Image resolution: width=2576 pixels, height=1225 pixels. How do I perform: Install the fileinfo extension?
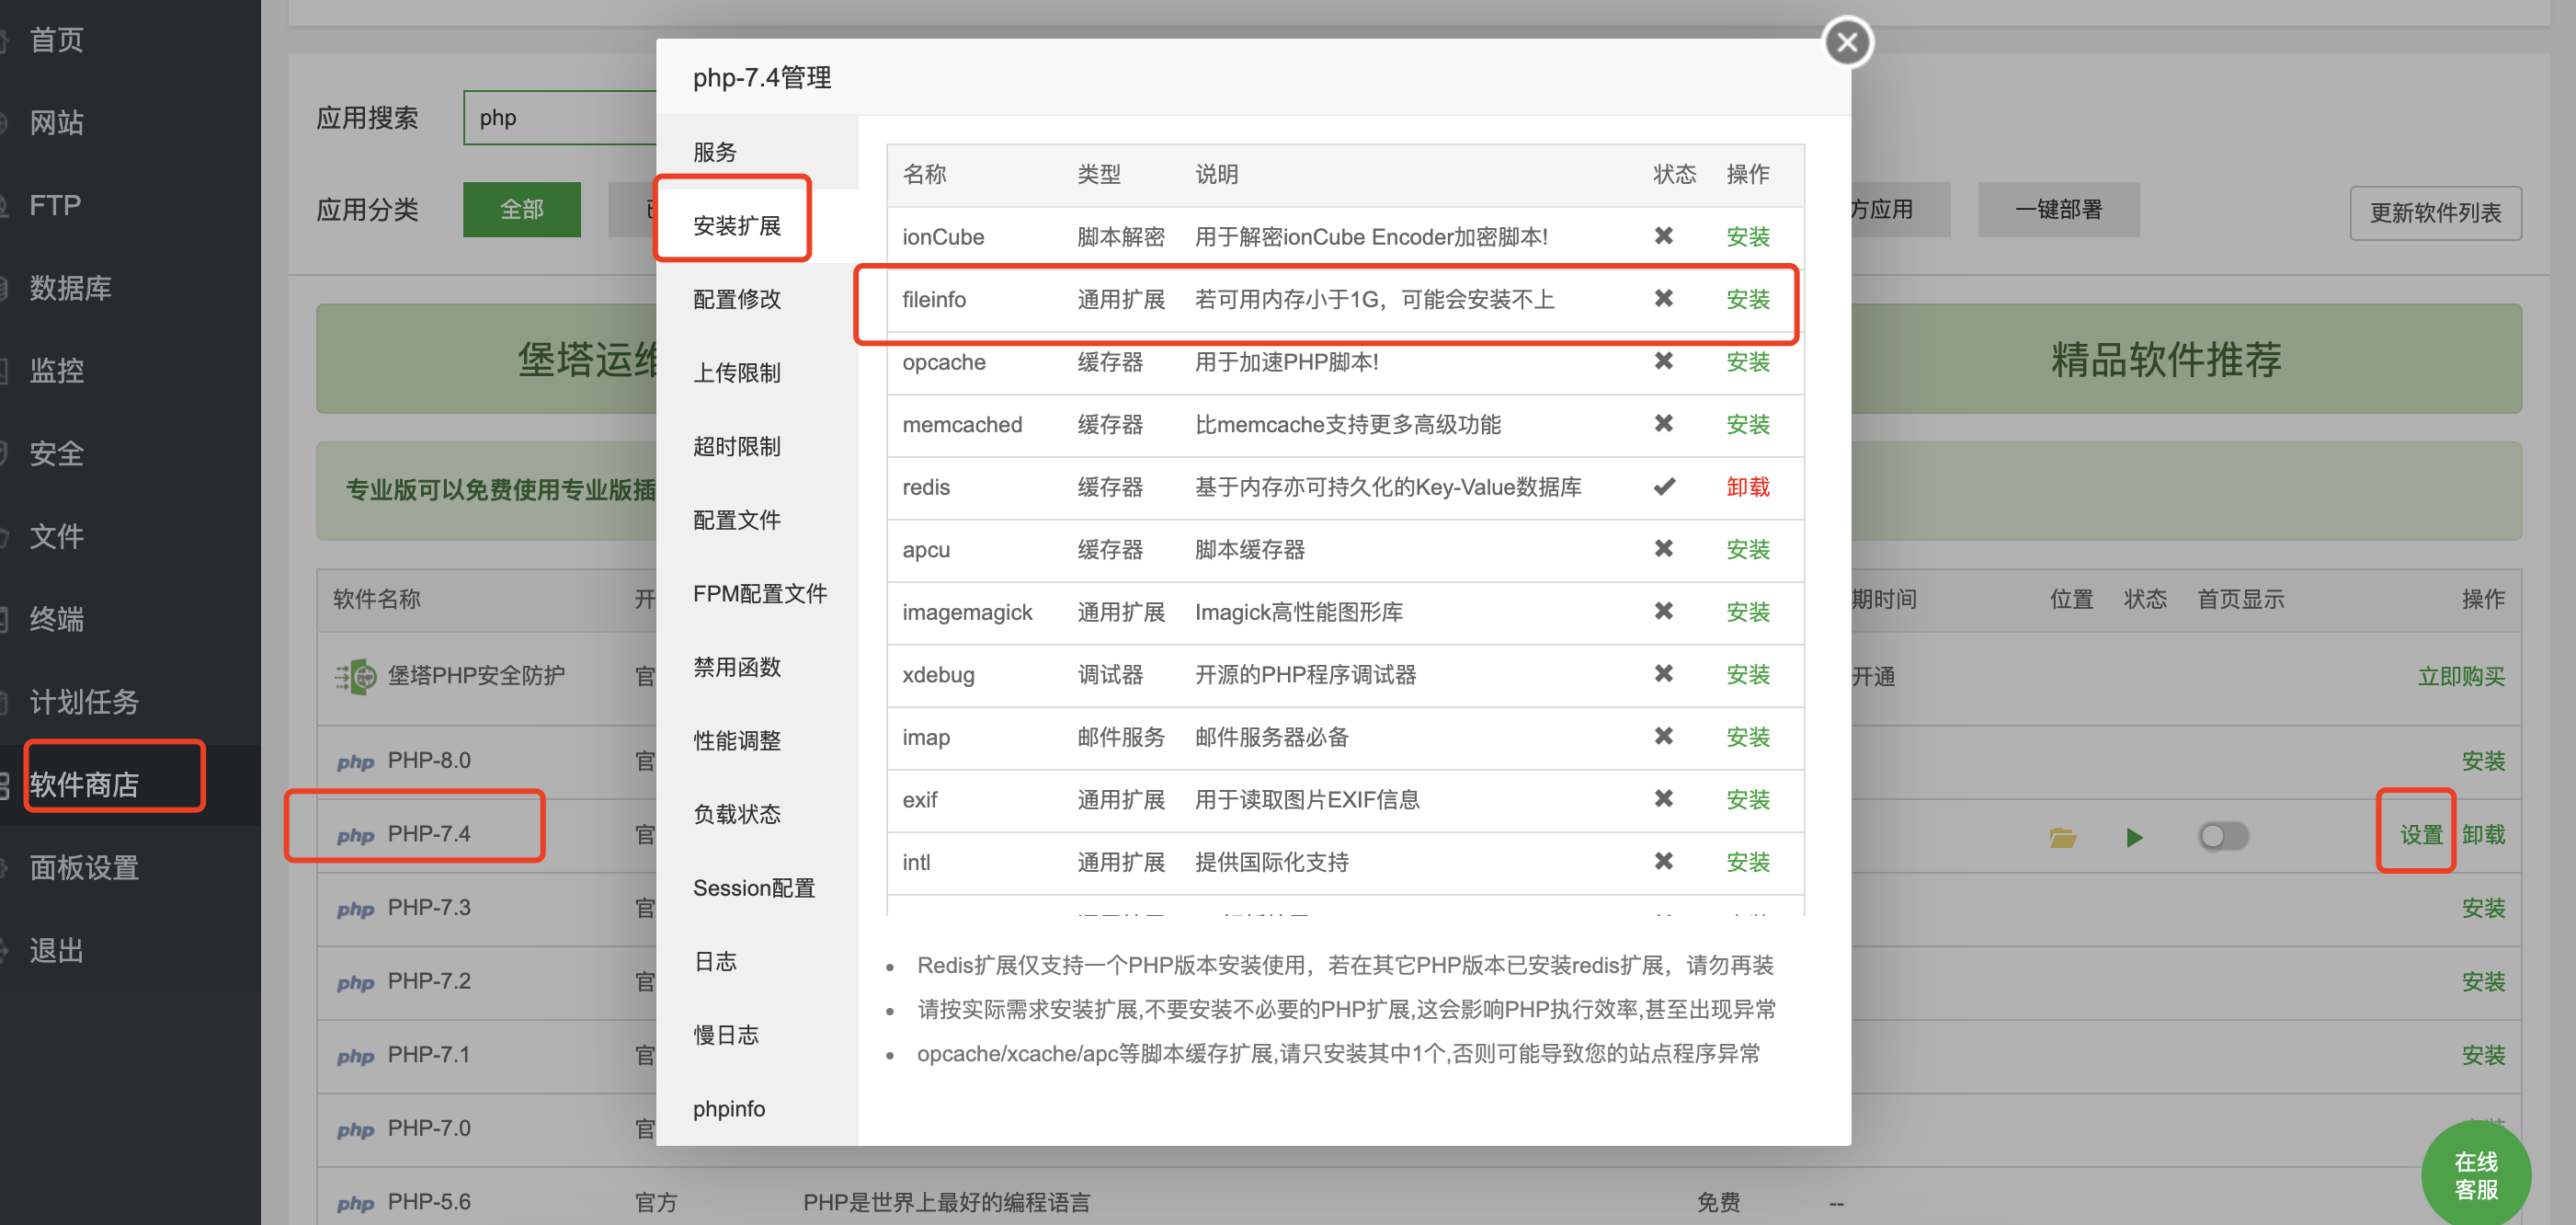pos(1747,299)
